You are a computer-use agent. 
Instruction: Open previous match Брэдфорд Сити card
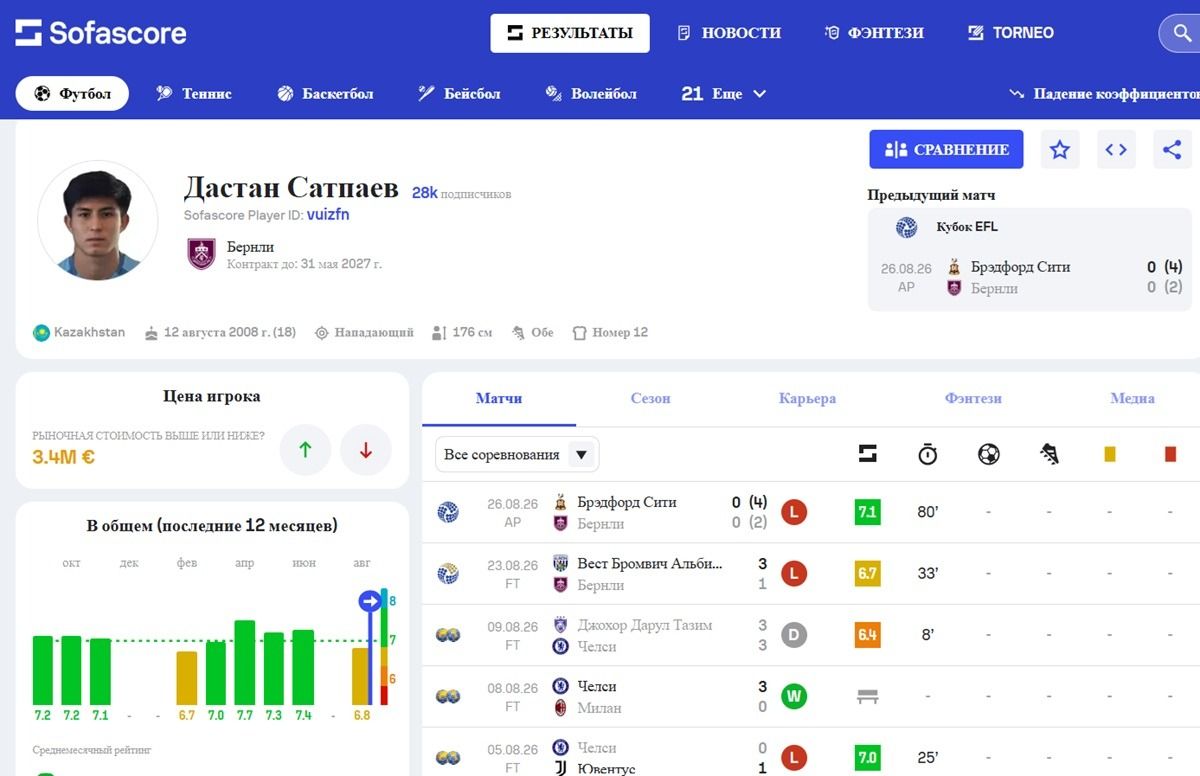pos(1031,278)
